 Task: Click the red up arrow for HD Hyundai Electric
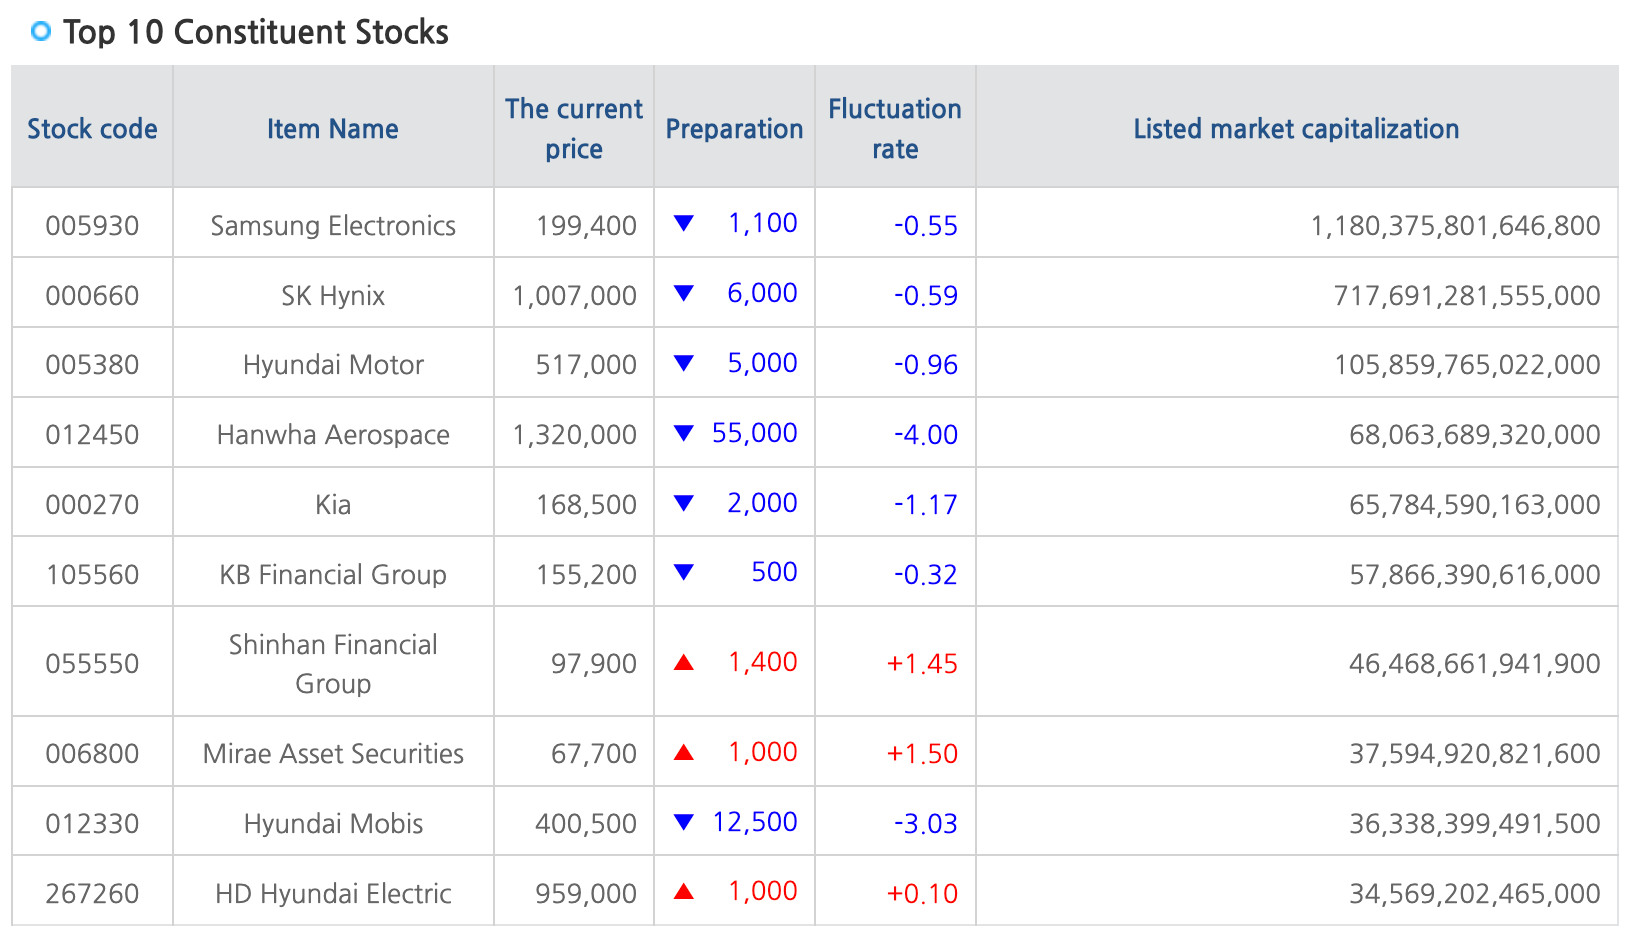click(684, 891)
